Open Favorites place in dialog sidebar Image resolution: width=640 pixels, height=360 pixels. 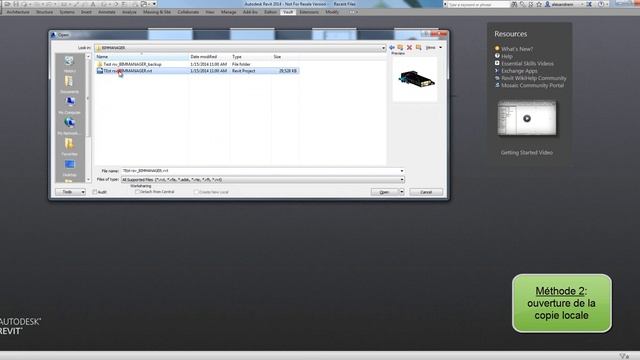click(x=69, y=147)
